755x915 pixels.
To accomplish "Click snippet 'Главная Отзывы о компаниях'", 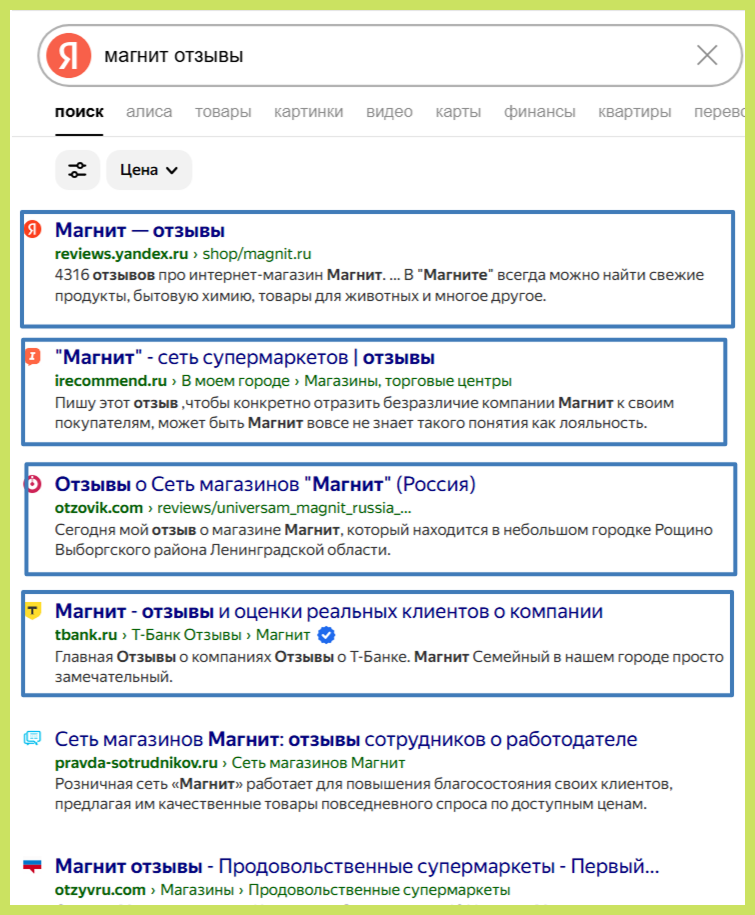I will tap(389, 667).
